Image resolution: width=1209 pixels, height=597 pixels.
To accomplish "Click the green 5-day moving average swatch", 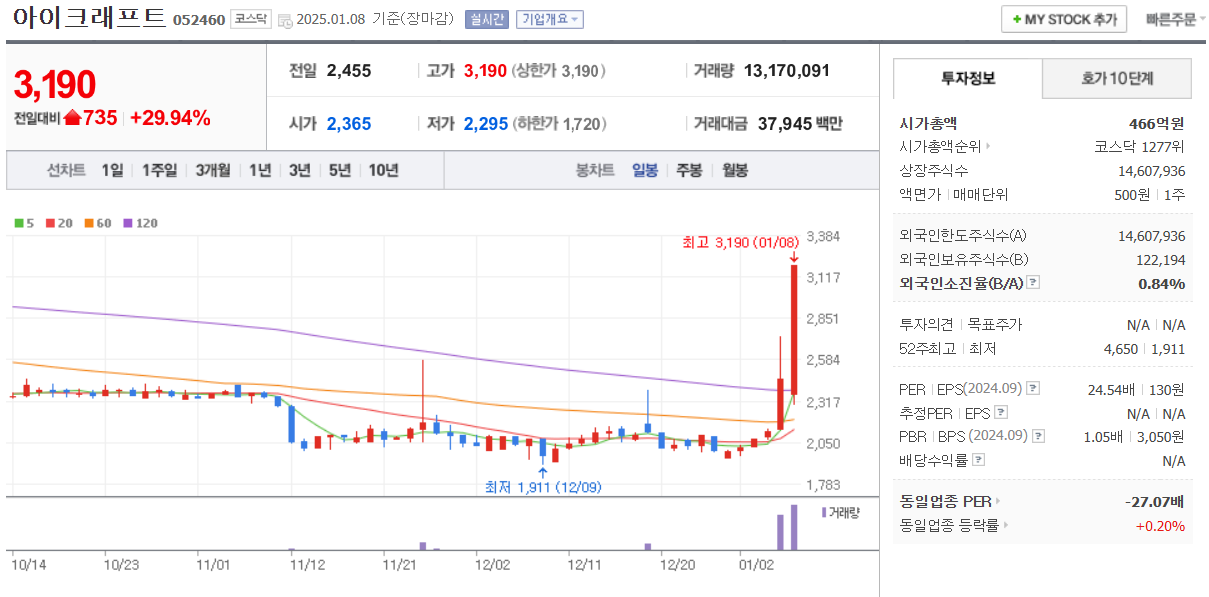I will pos(18,223).
